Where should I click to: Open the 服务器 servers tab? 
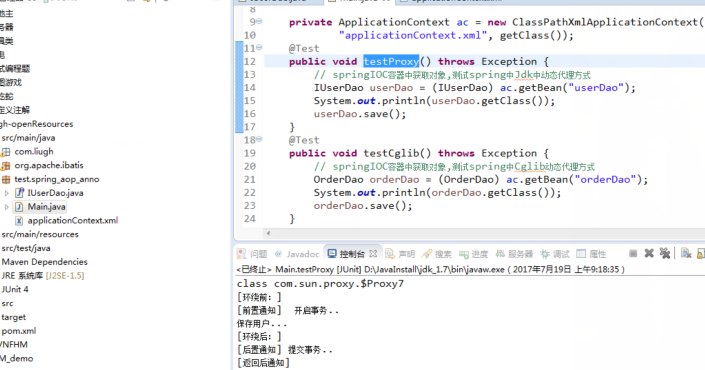pyautogui.click(x=514, y=254)
